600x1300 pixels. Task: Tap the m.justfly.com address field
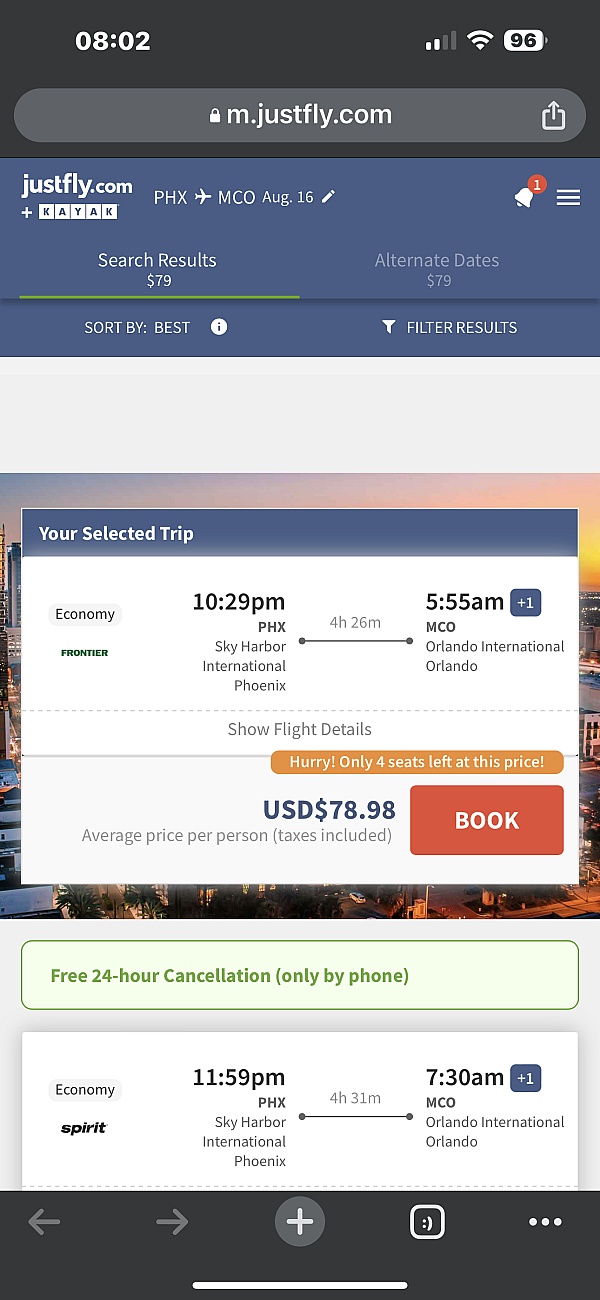299,116
